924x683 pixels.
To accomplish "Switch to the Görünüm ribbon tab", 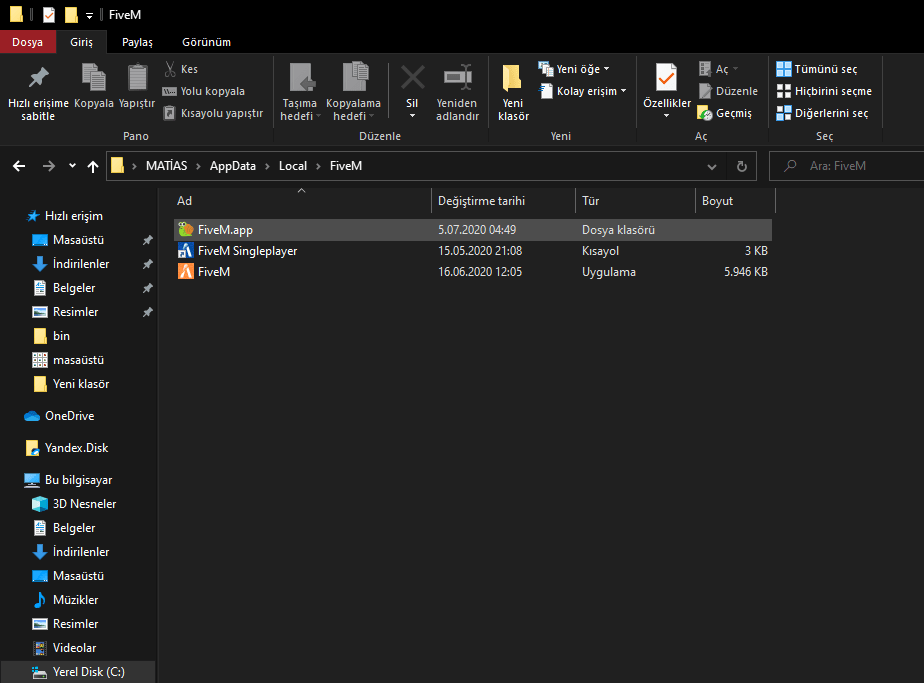I will [x=206, y=42].
